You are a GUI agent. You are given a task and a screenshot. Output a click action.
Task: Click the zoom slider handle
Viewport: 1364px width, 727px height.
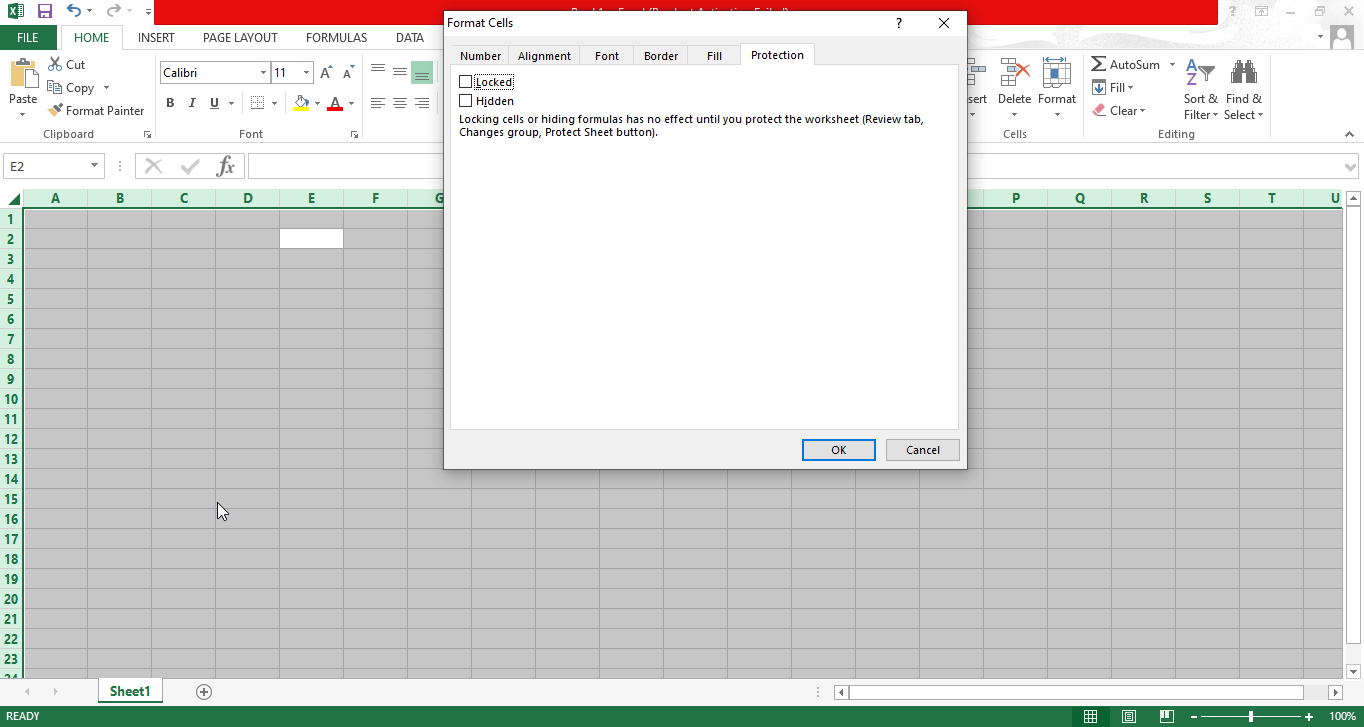point(1251,716)
